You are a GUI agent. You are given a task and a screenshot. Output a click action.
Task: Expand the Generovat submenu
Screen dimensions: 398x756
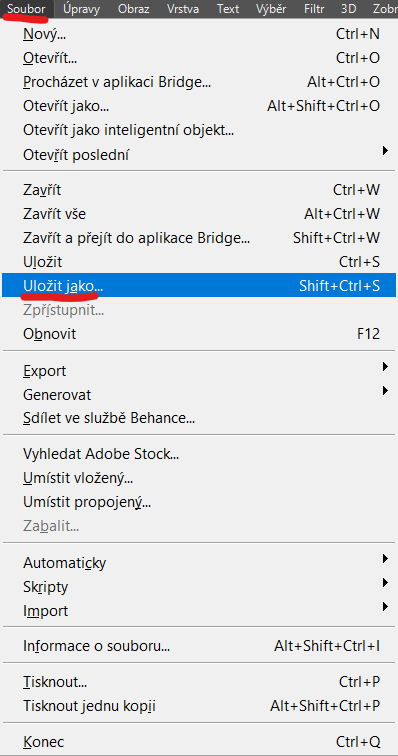[x=199, y=394]
